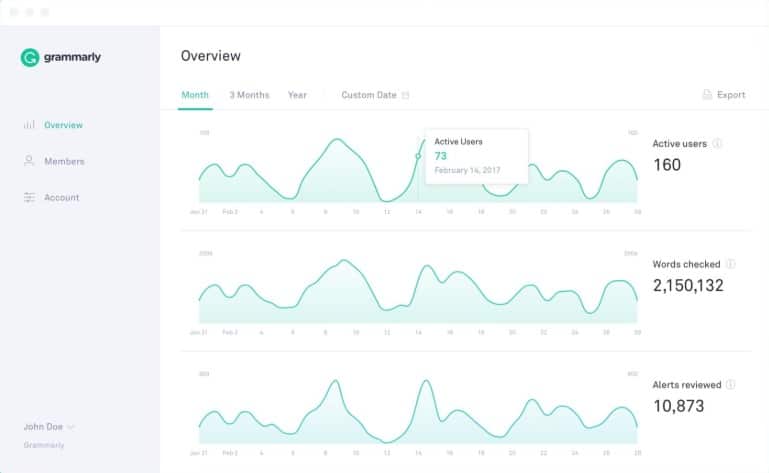Select the Month tab

(x=195, y=95)
